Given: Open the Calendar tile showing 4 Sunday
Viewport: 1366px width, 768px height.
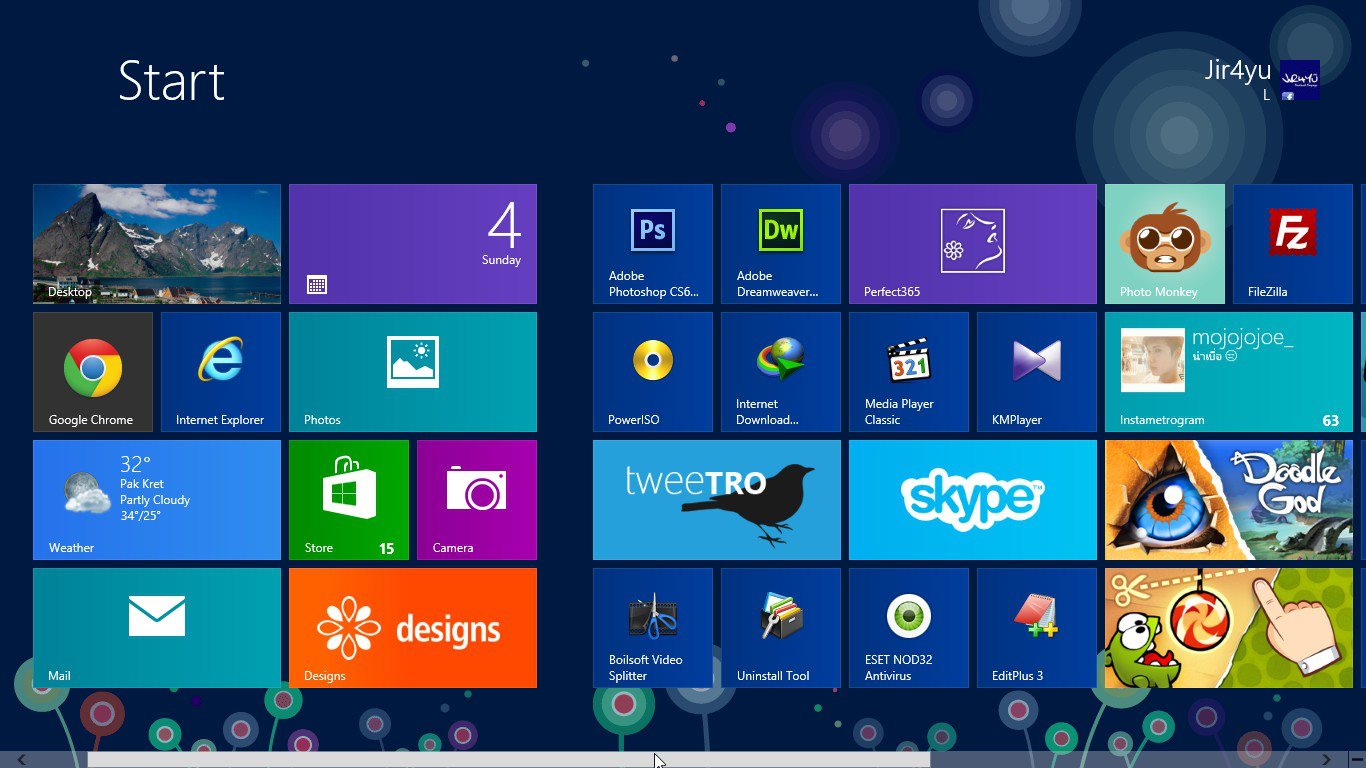Looking at the screenshot, I should coord(413,244).
